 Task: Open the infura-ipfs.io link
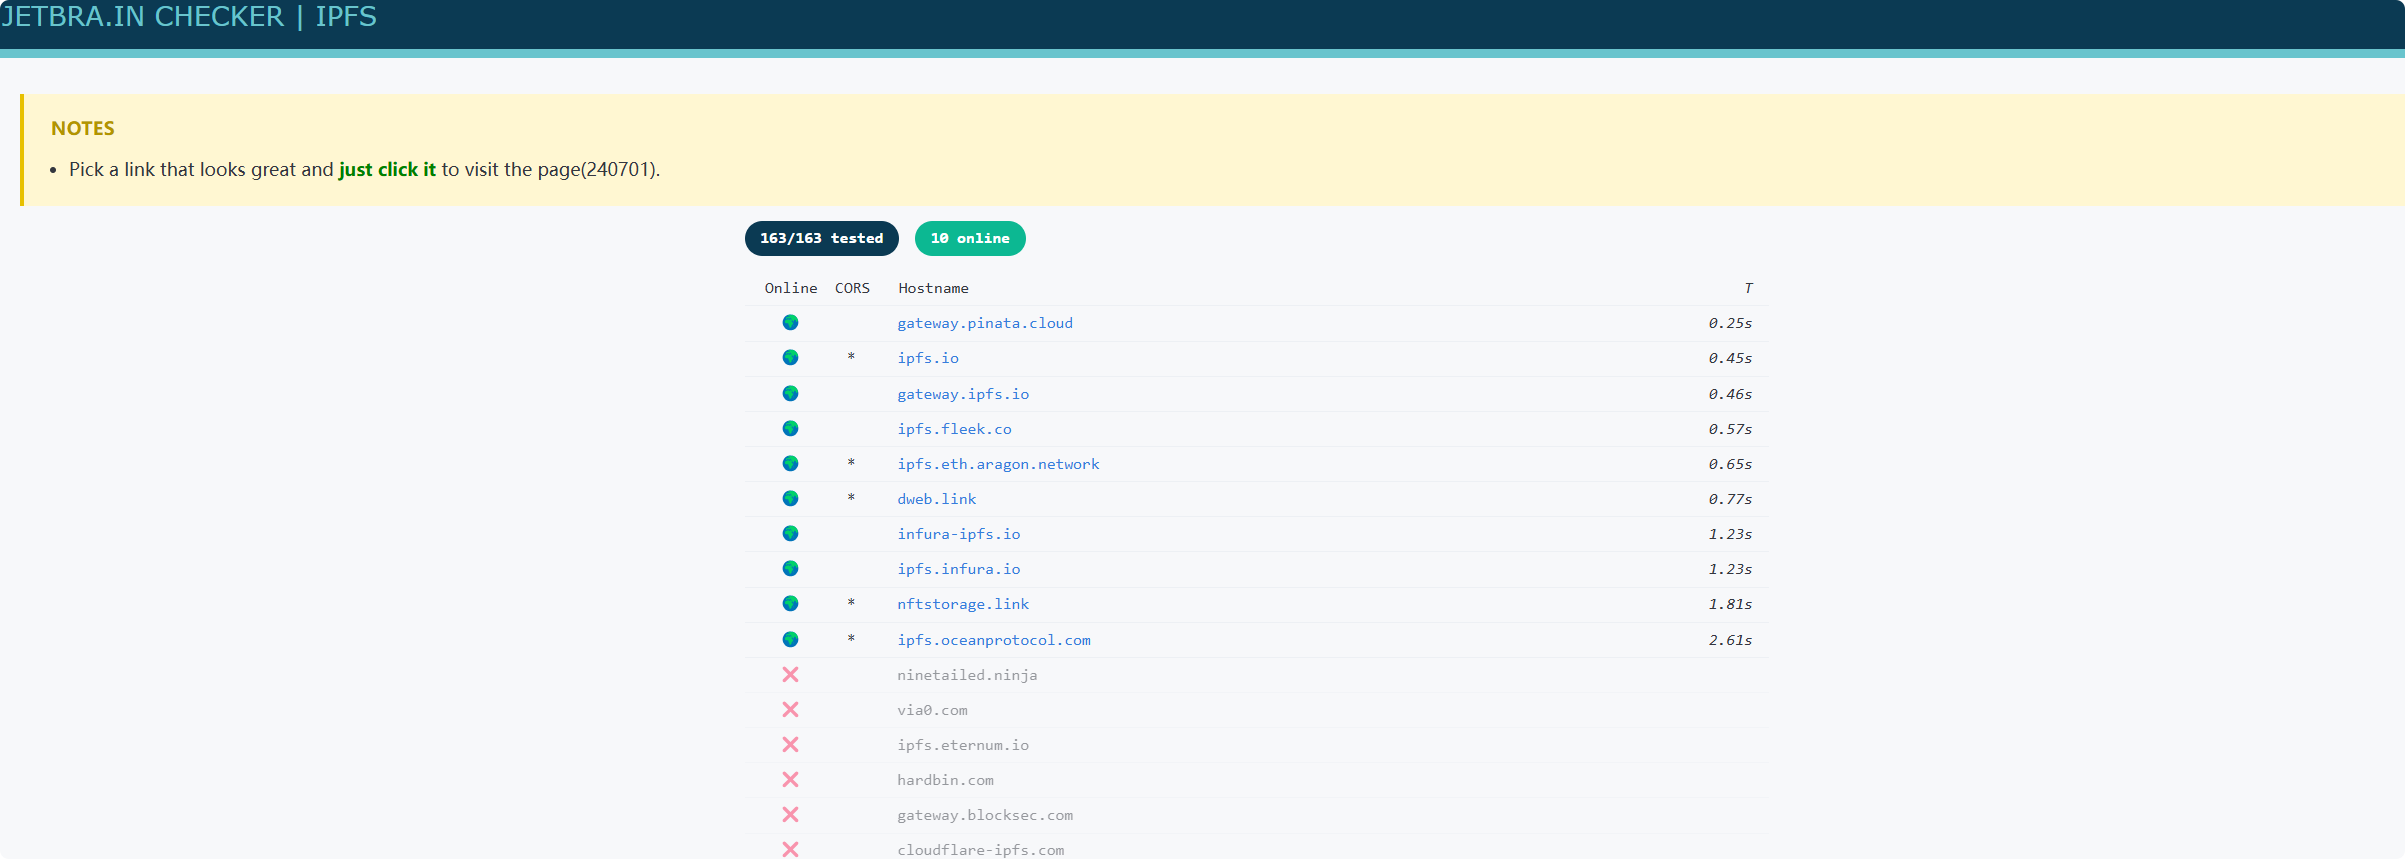pos(959,534)
